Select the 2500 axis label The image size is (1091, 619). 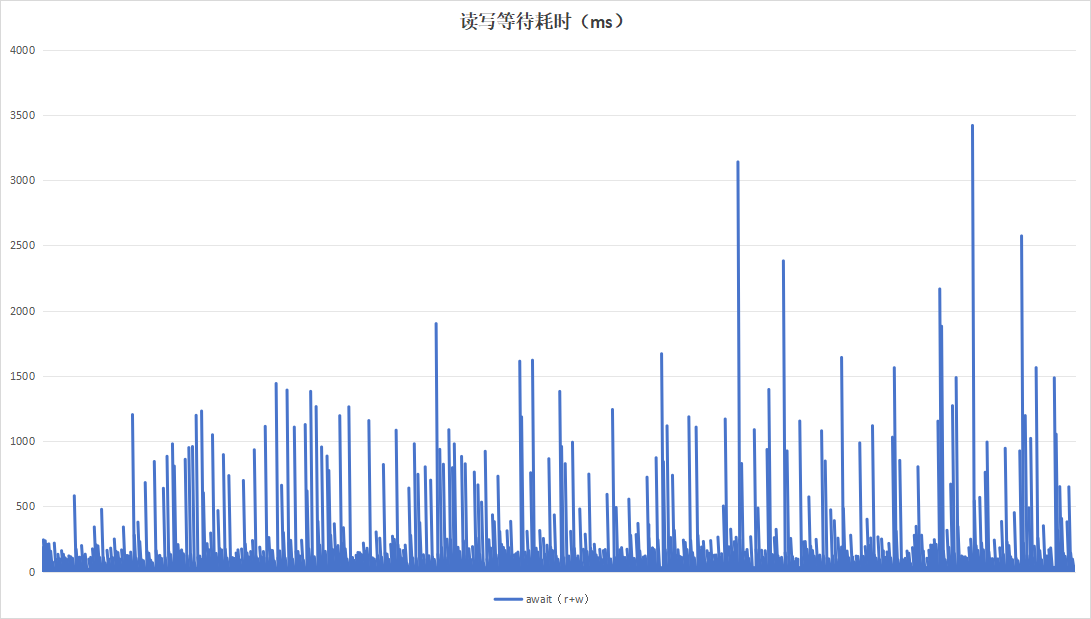[22, 246]
